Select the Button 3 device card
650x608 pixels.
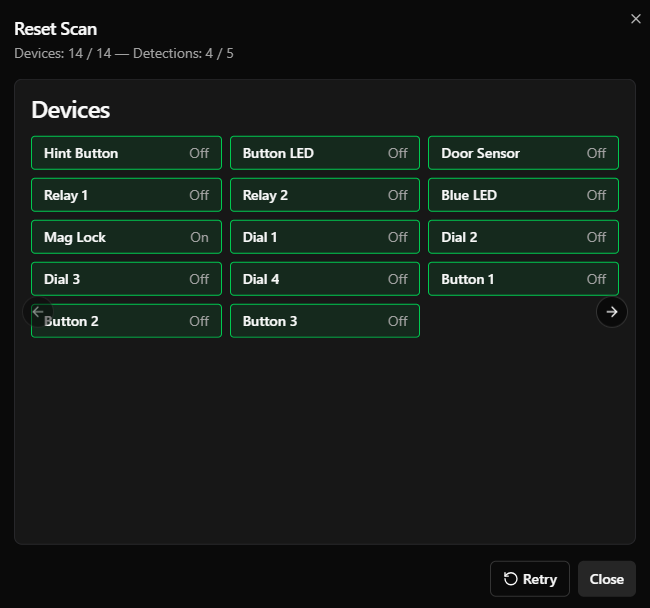[325, 321]
